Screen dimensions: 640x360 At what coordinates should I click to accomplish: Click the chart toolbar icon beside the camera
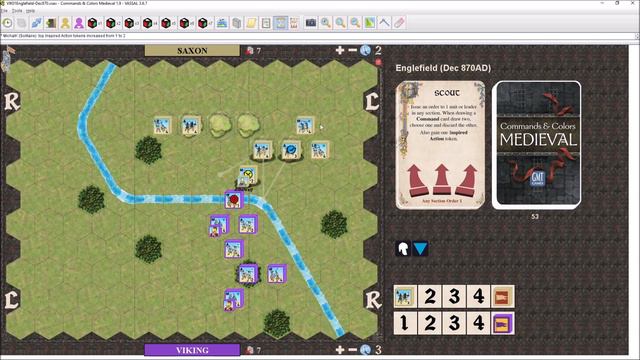click(294, 23)
